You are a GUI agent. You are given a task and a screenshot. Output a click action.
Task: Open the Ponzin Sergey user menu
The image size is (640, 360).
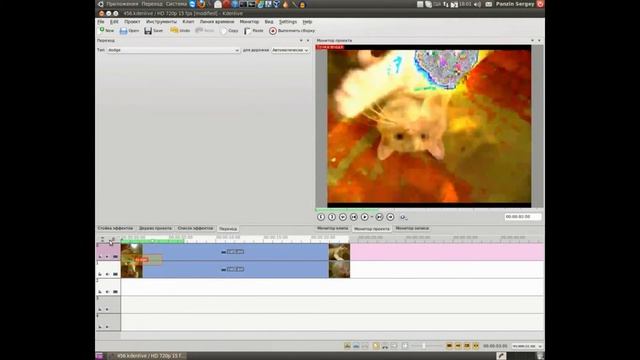(515, 4)
